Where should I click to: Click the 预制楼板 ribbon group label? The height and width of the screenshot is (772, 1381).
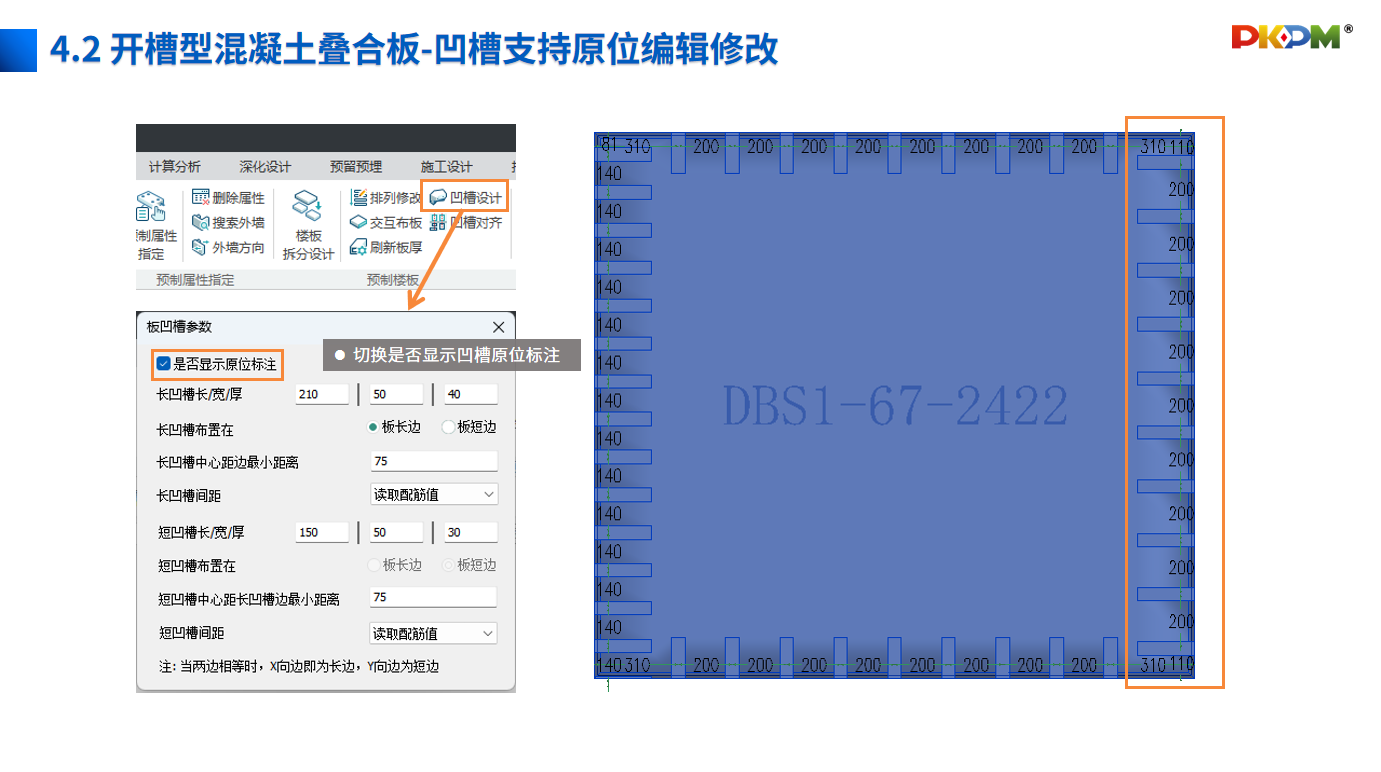pyautogui.click(x=393, y=280)
